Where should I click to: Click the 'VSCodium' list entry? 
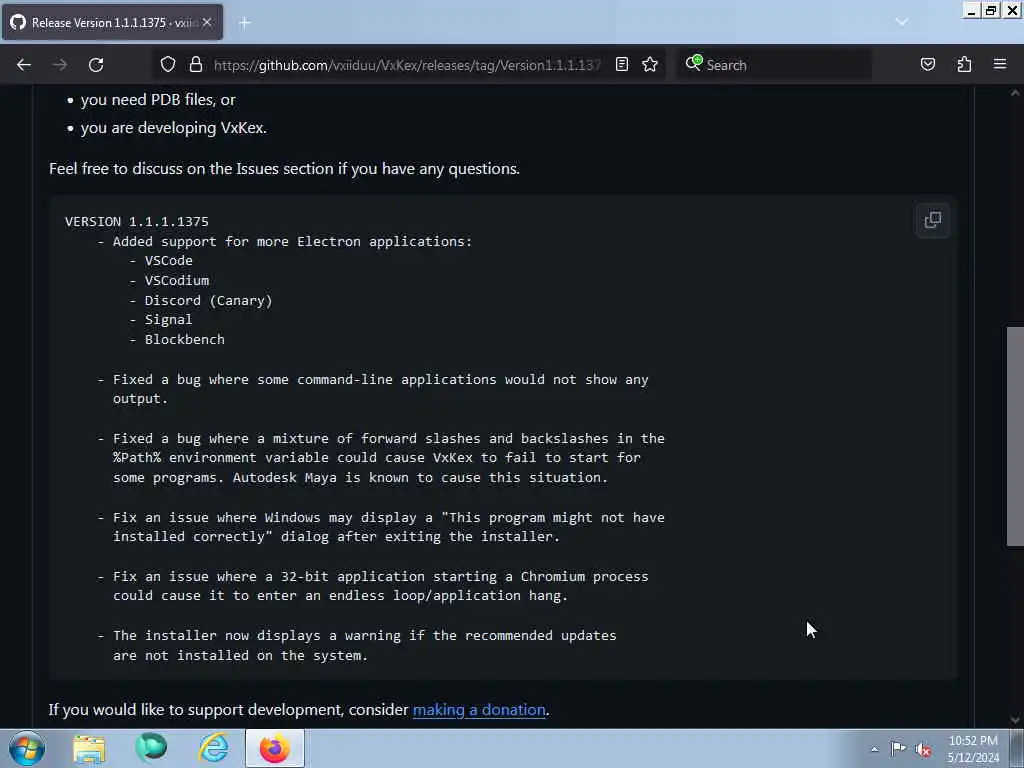(x=177, y=281)
